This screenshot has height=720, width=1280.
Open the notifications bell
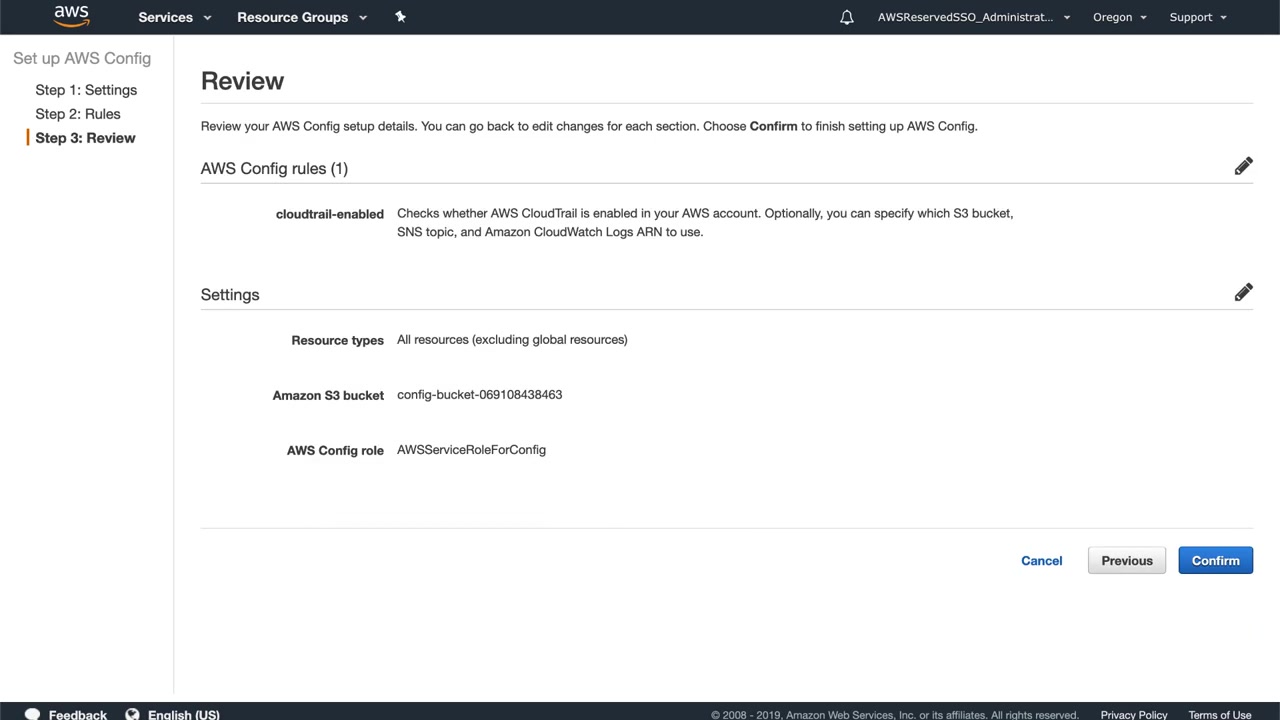(847, 17)
